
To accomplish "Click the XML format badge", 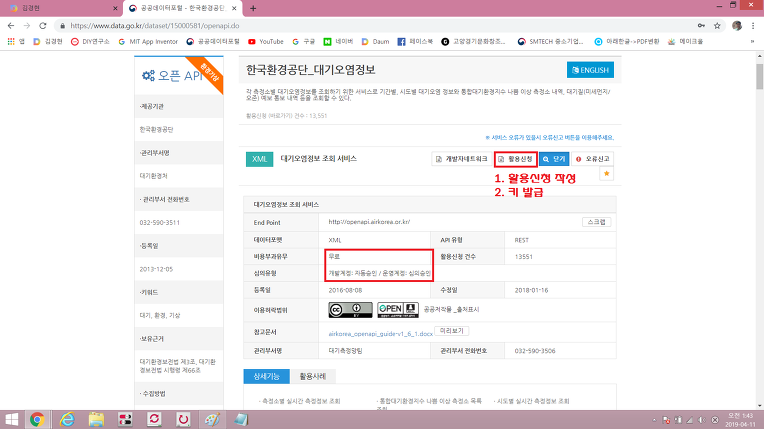I will tap(259, 159).
